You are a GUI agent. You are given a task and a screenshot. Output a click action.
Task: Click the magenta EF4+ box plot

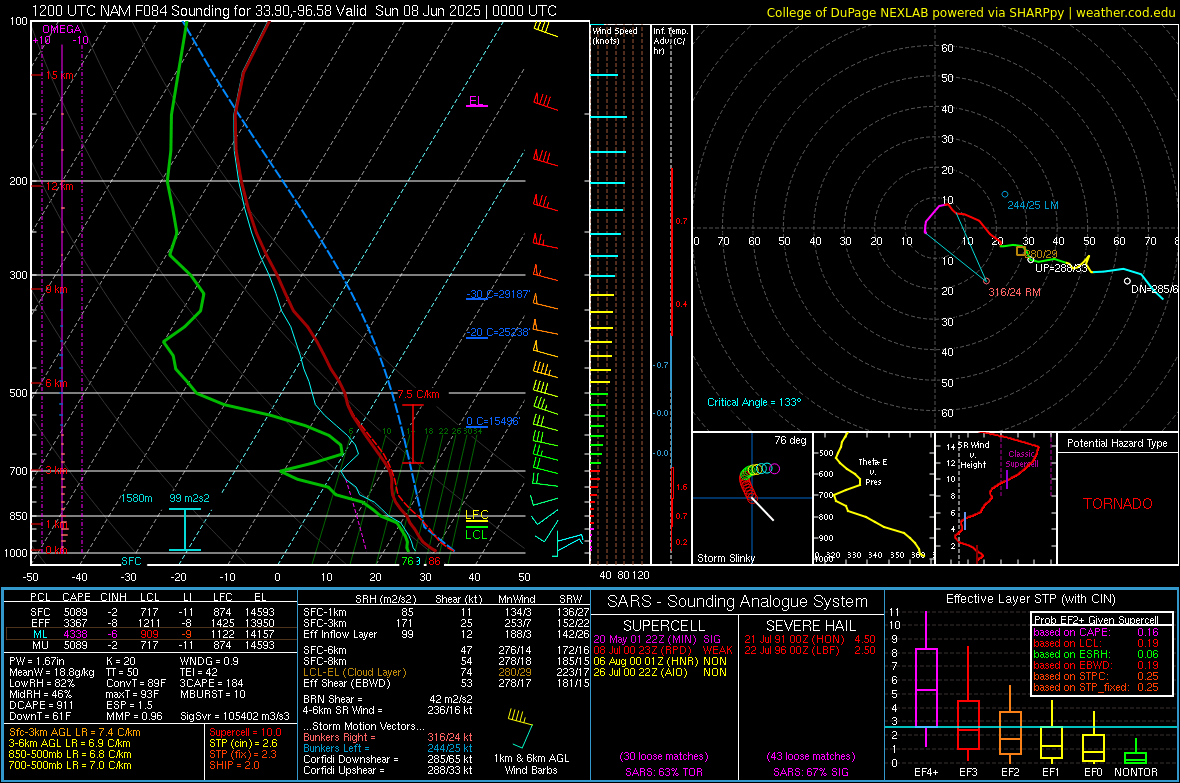pyautogui.click(x=926, y=680)
